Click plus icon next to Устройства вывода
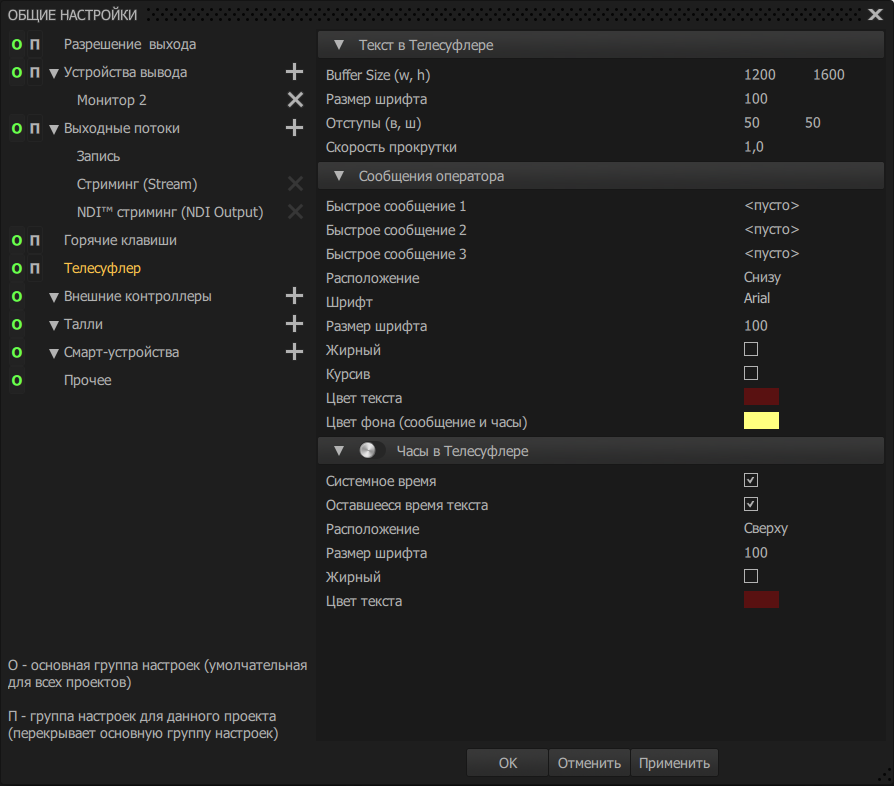 click(294, 72)
